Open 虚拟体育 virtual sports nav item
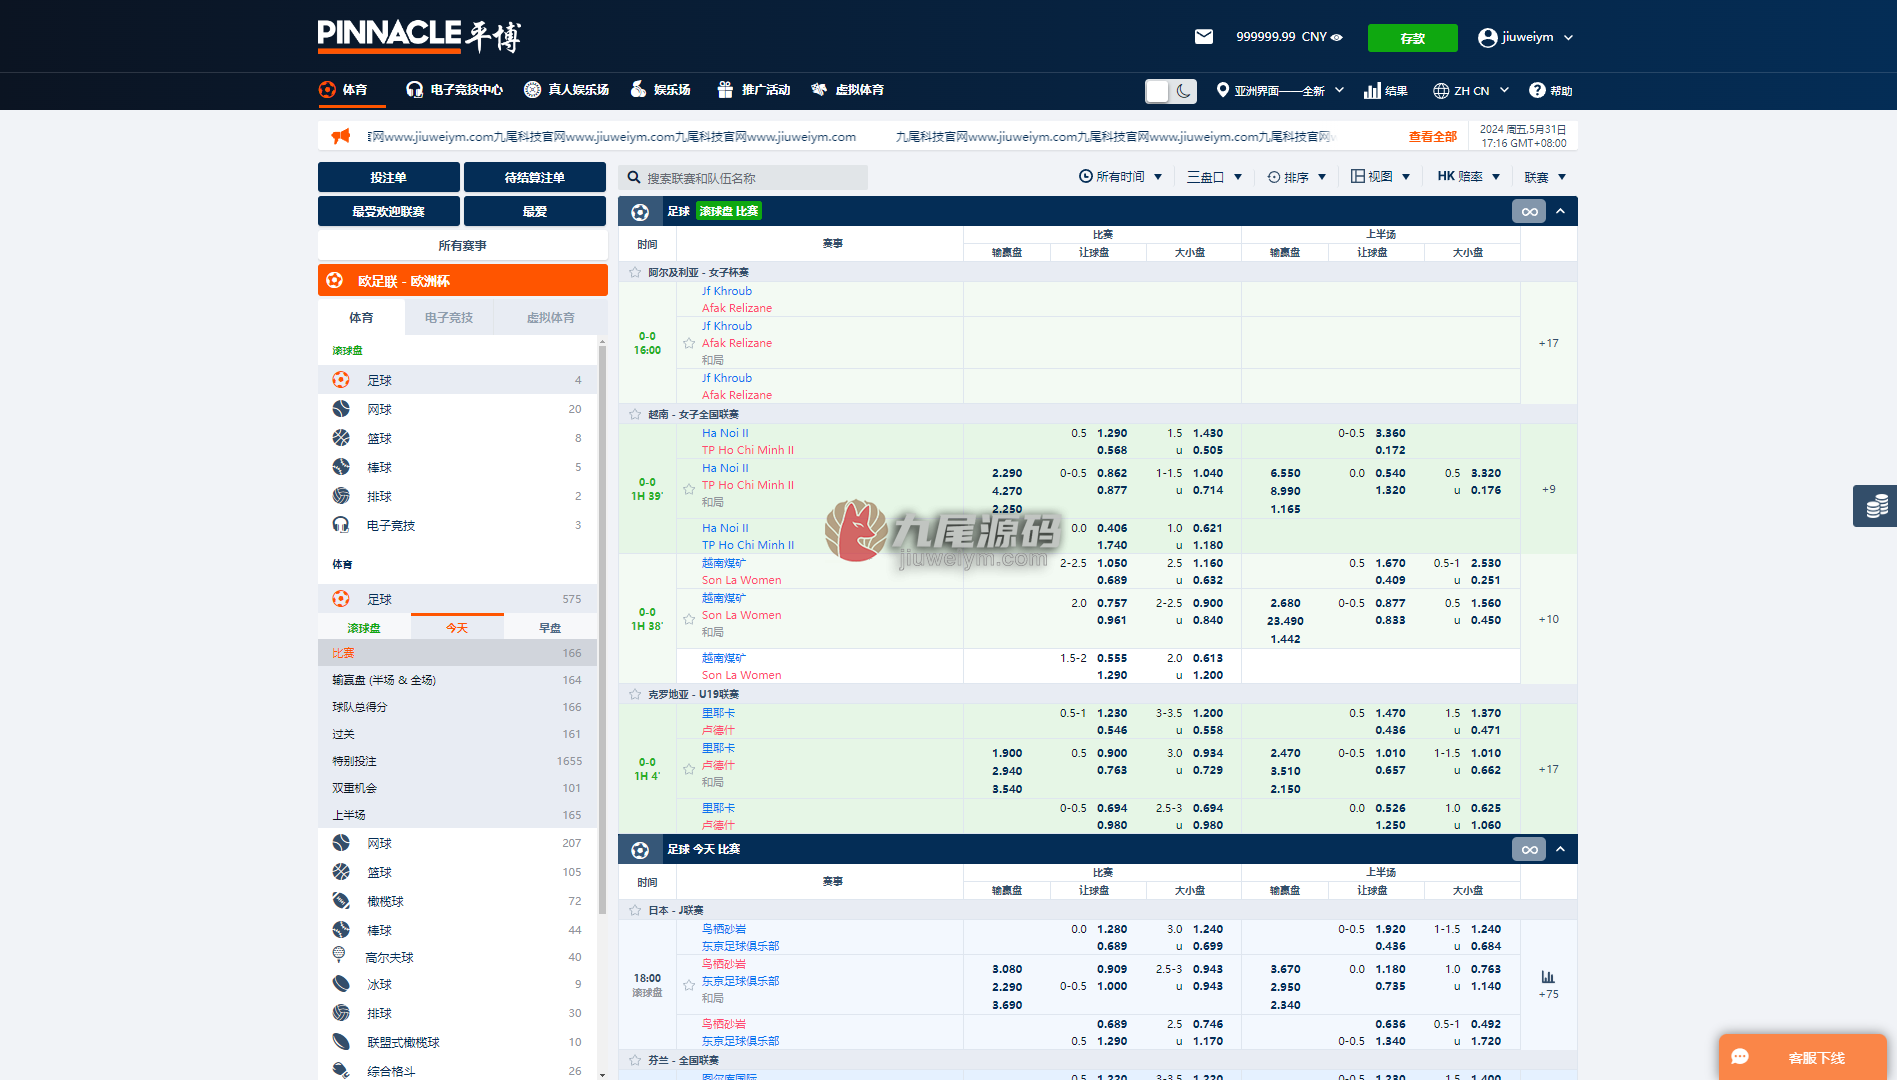The height and width of the screenshot is (1080, 1897). tap(847, 90)
